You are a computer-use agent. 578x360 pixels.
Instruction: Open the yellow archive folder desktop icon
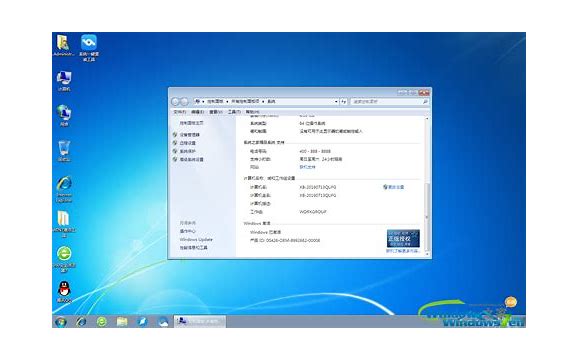tap(64, 224)
